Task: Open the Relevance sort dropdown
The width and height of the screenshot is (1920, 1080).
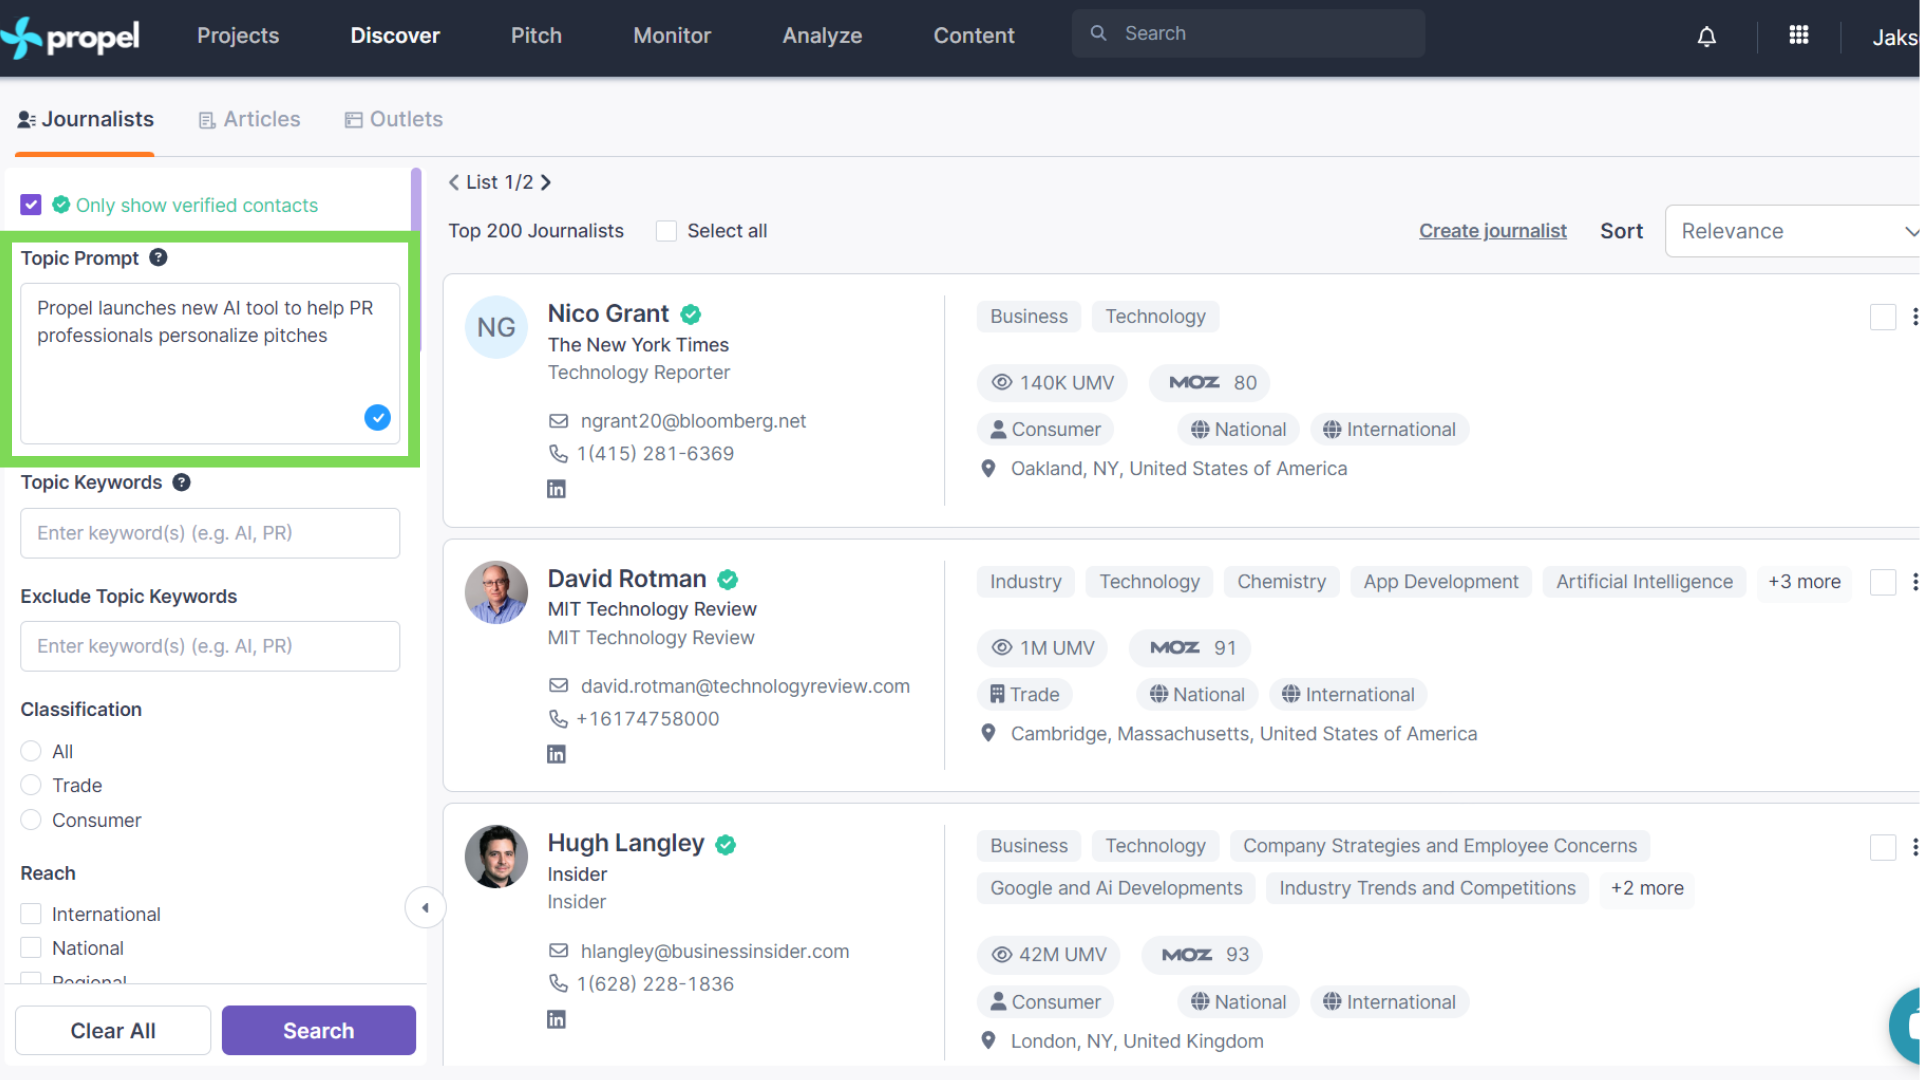Action: point(1793,231)
